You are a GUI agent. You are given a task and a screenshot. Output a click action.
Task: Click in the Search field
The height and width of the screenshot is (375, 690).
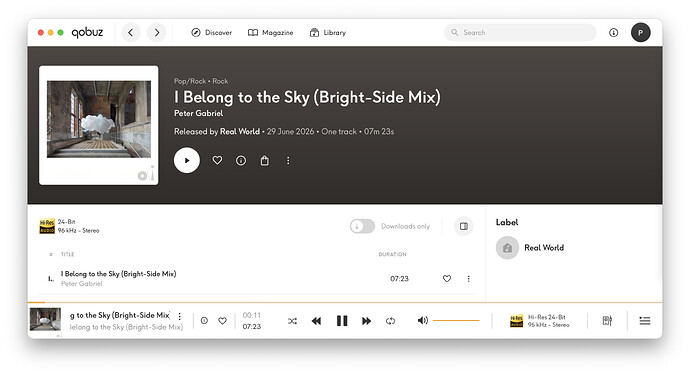tap(520, 33)
